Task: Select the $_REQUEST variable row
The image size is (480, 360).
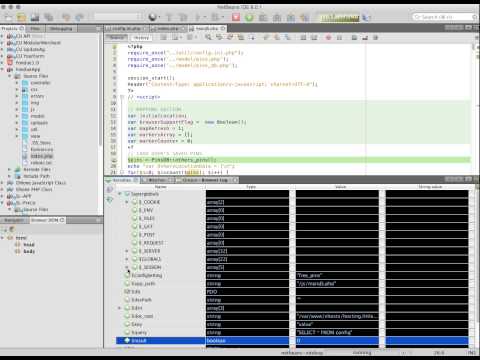Action: tap(151, 243)
